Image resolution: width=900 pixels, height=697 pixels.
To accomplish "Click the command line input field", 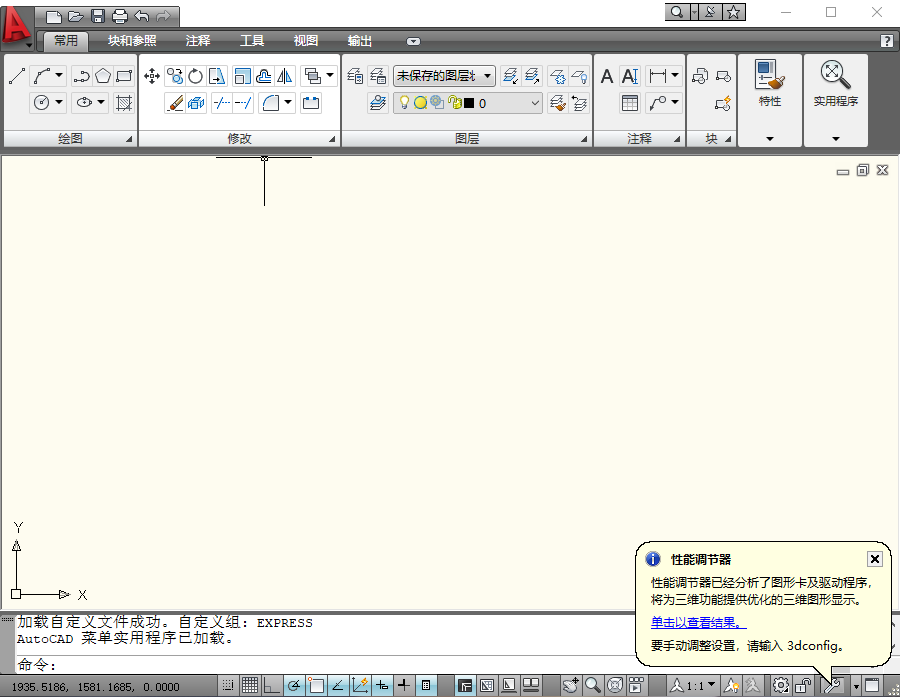I will (x=300, y=665).
